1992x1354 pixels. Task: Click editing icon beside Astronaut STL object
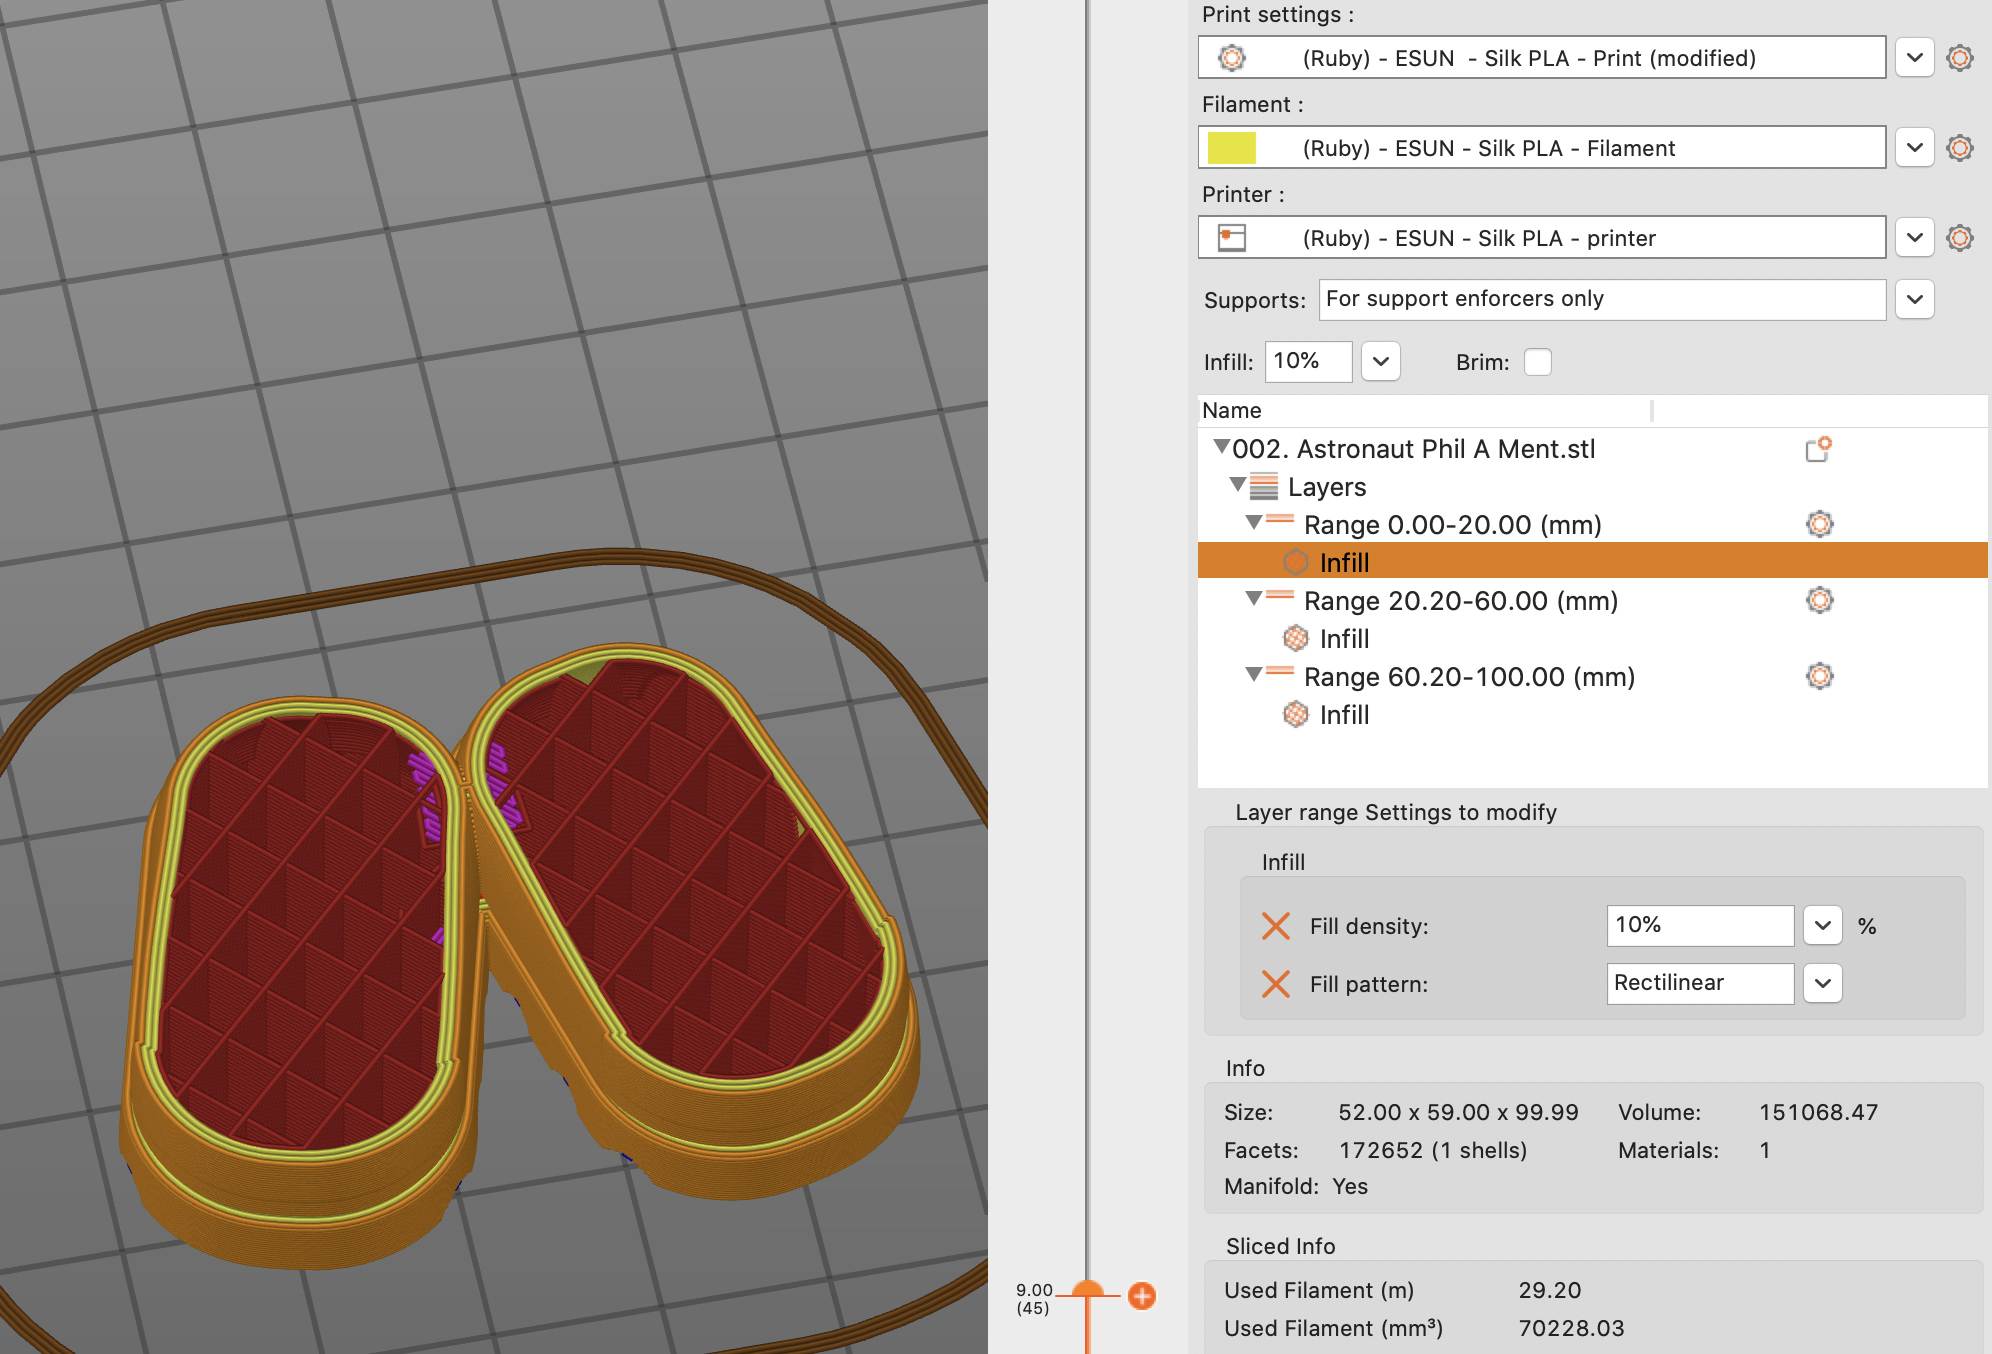click(1817, 450)
